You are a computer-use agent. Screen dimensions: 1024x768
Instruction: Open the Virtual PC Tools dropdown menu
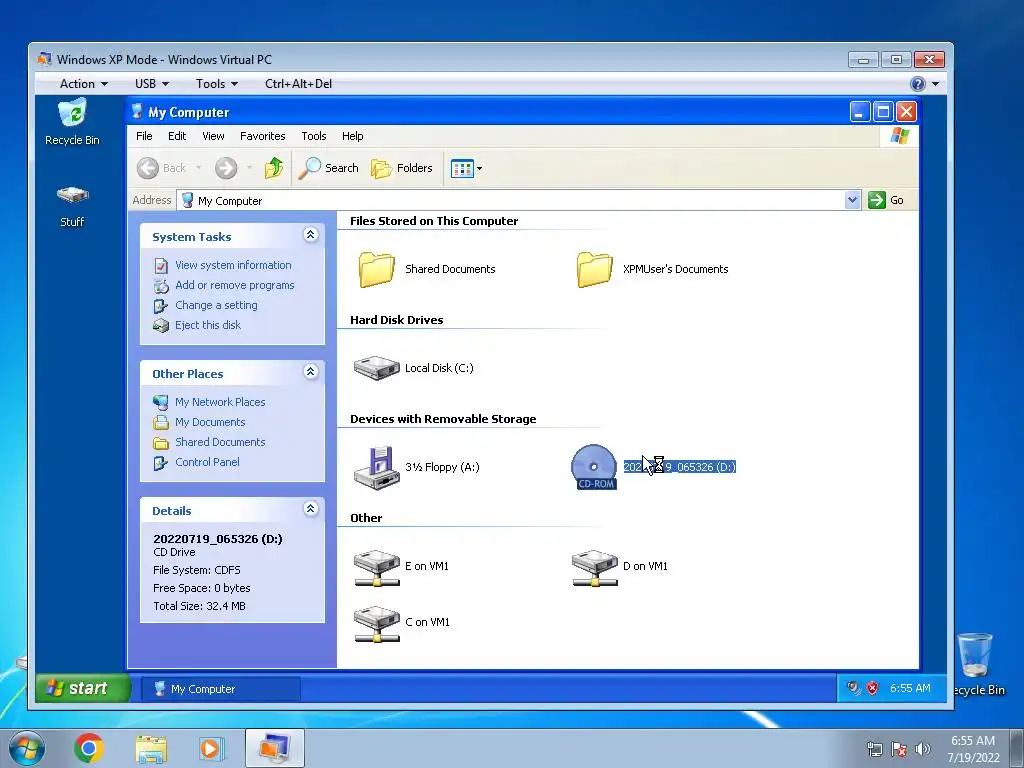(x=217, y=84)
